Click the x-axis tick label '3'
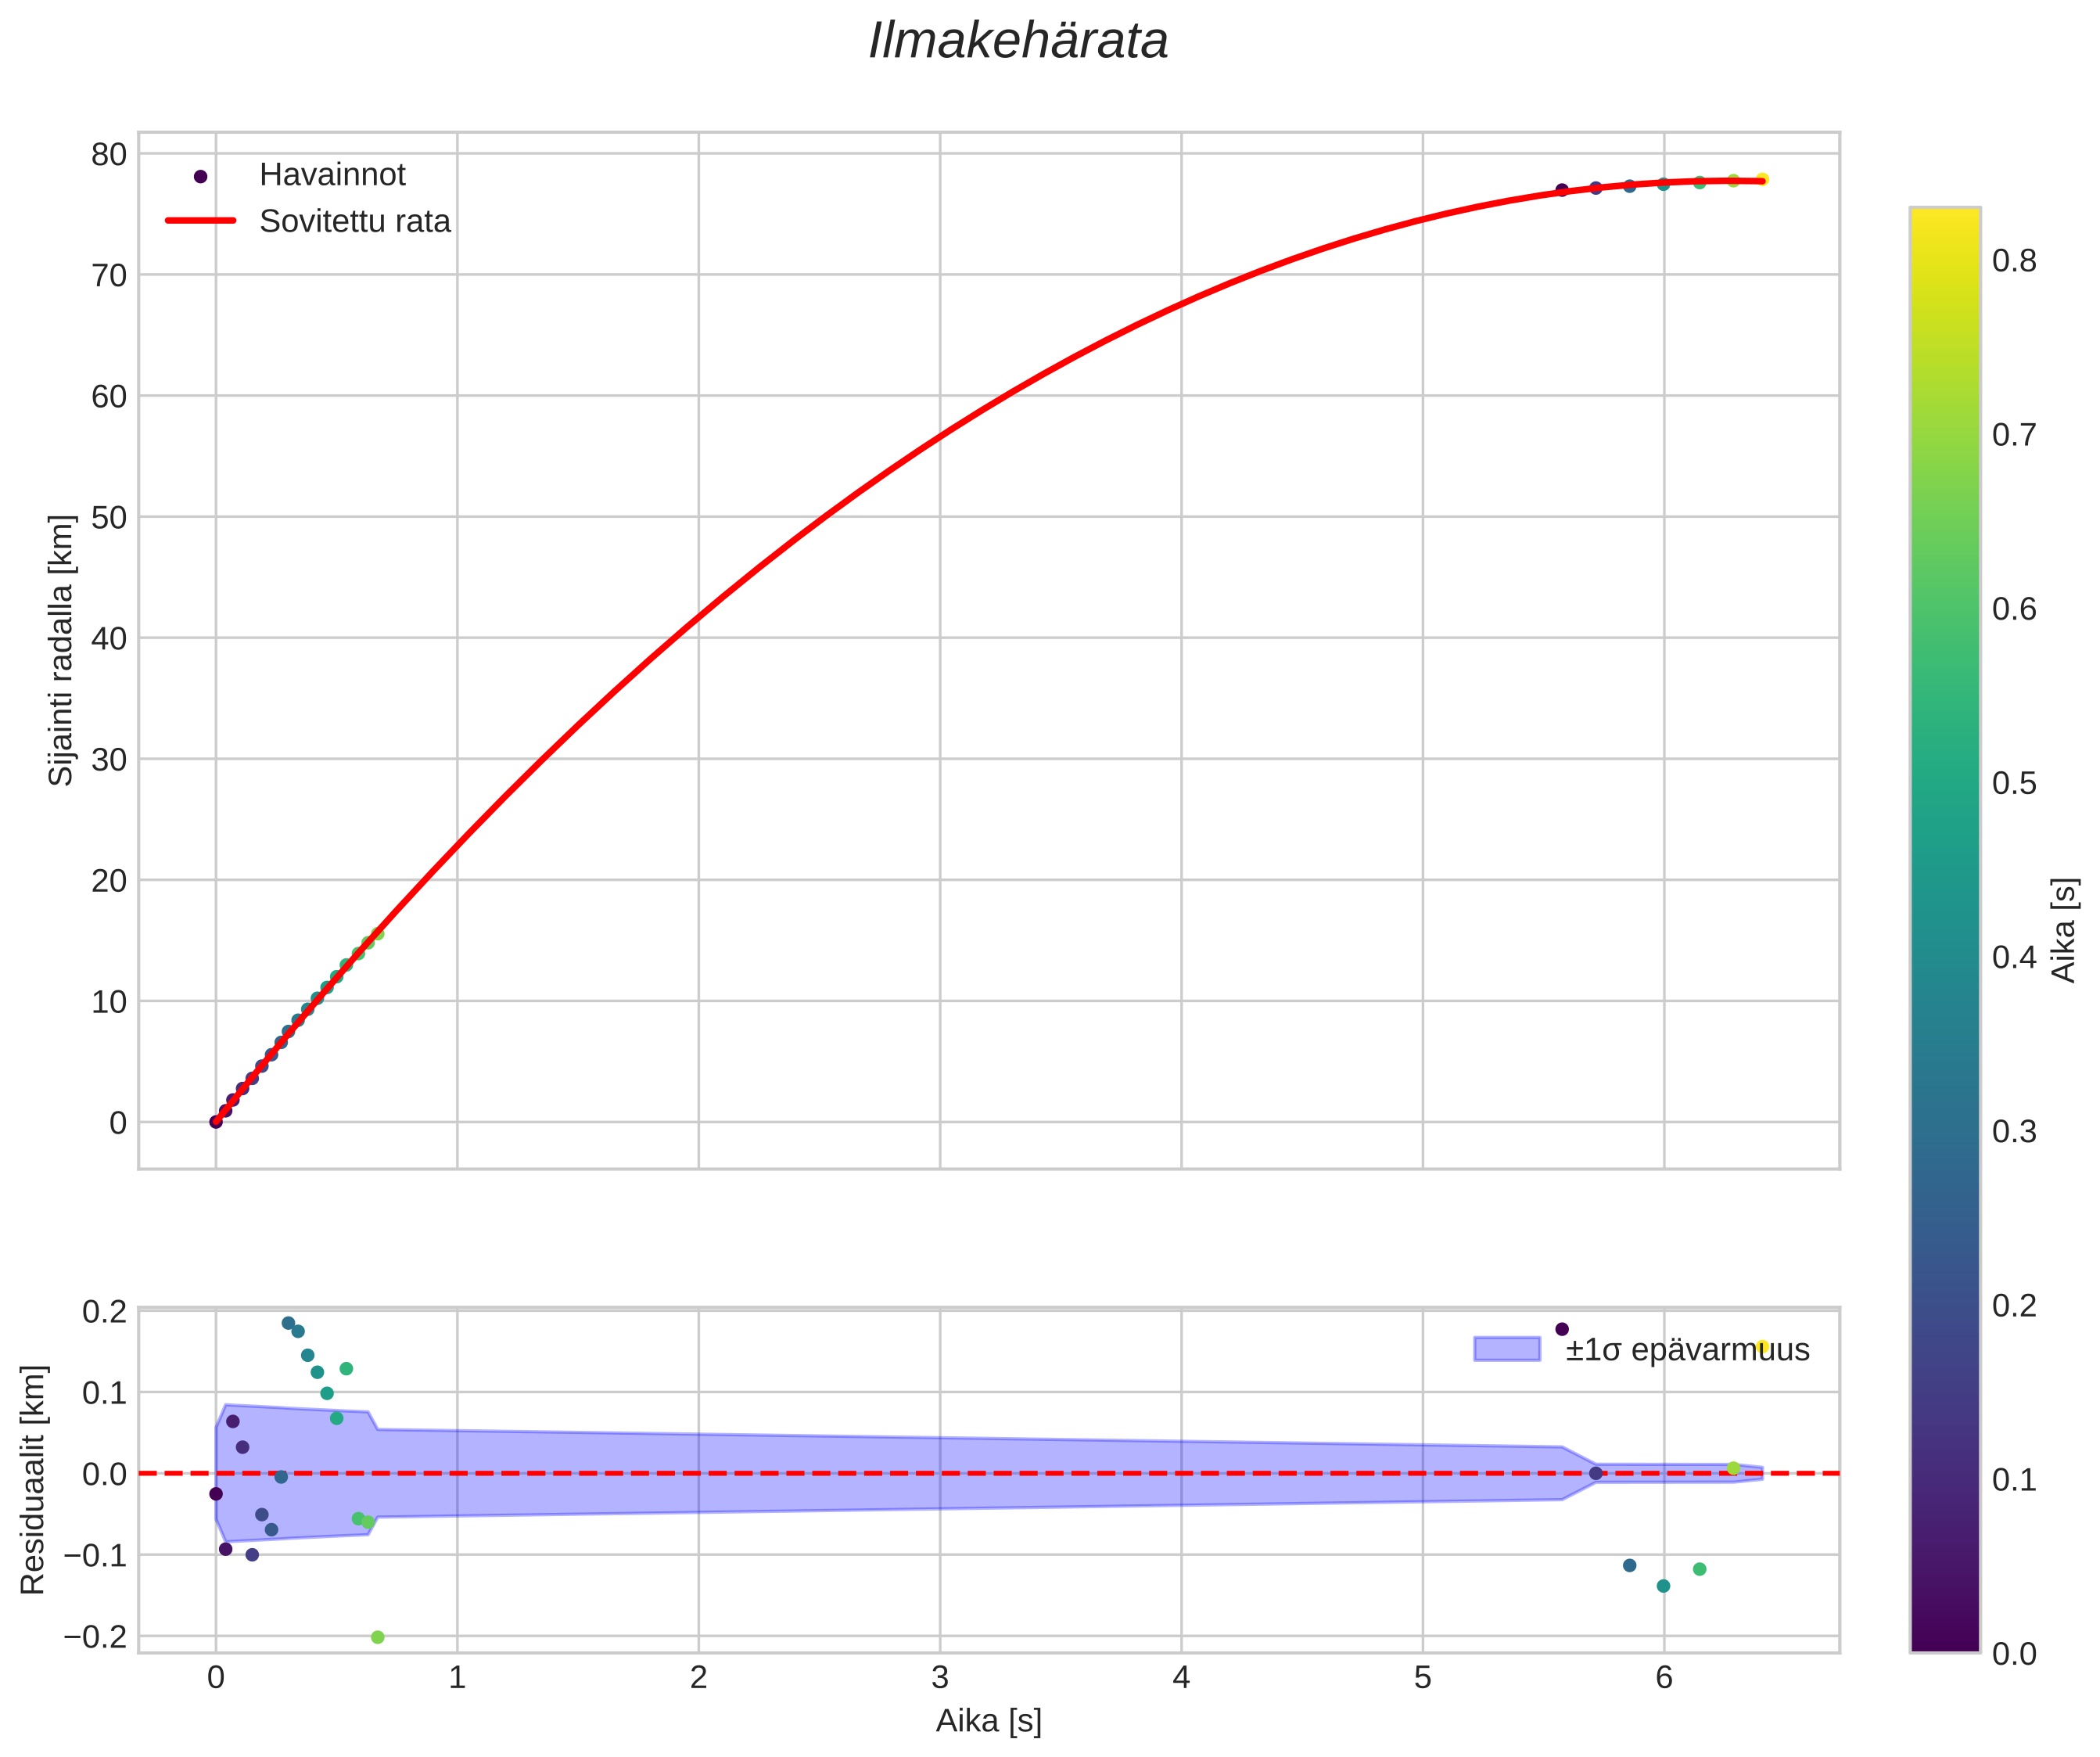 939,1678
